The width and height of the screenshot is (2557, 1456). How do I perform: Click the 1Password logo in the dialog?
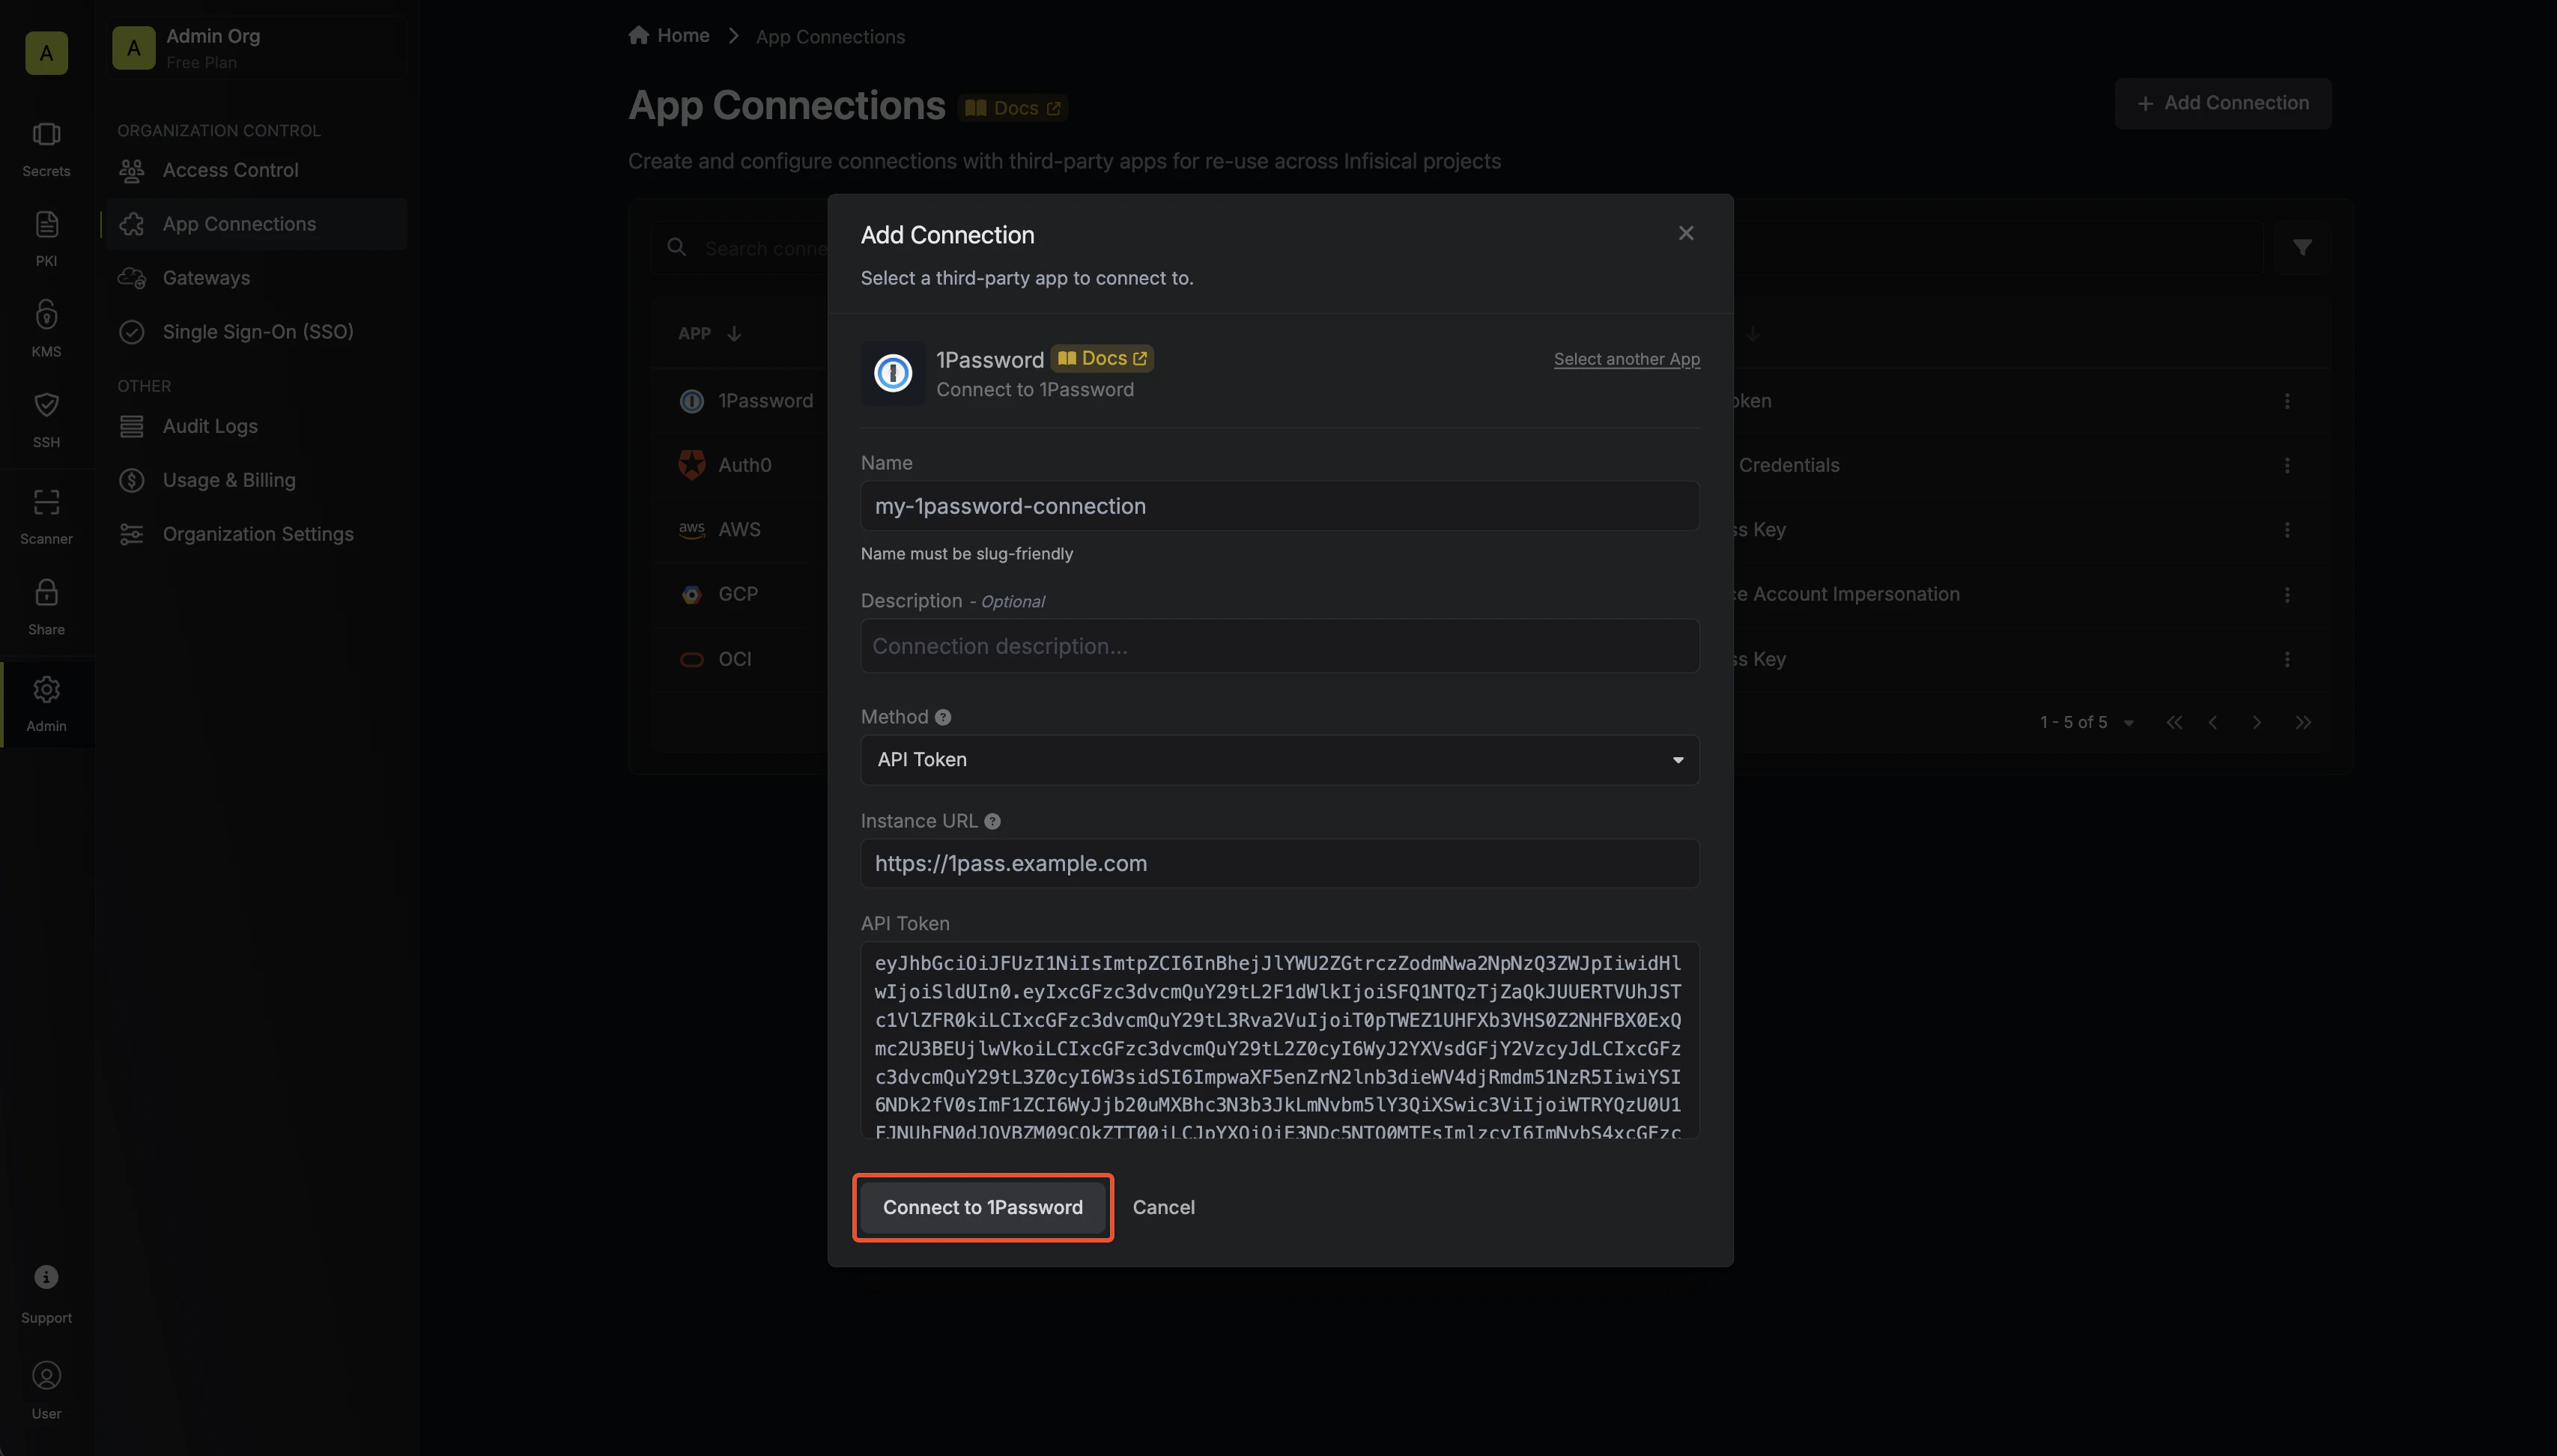pyautogui.click(x=893, y=373)
